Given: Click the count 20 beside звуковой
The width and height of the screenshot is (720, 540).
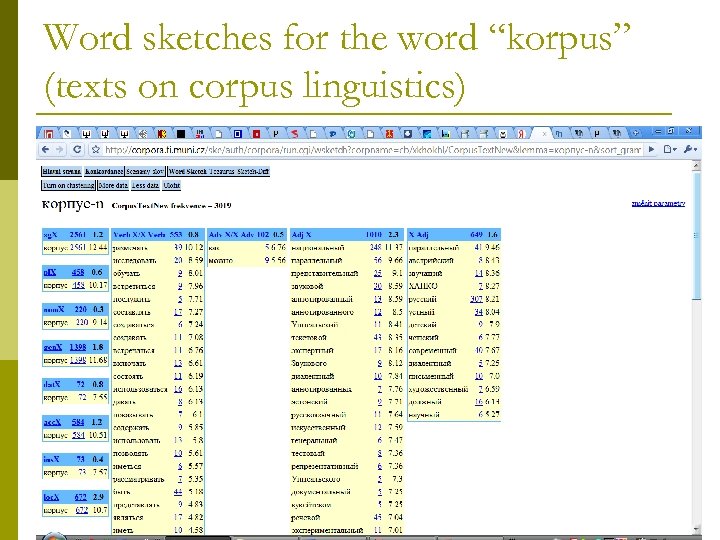Looking at the screenshot, I should [x=377, y=286].
